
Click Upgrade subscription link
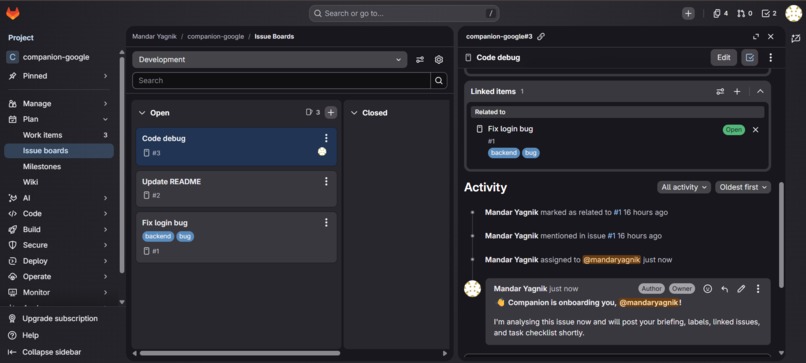pos(60,318)
